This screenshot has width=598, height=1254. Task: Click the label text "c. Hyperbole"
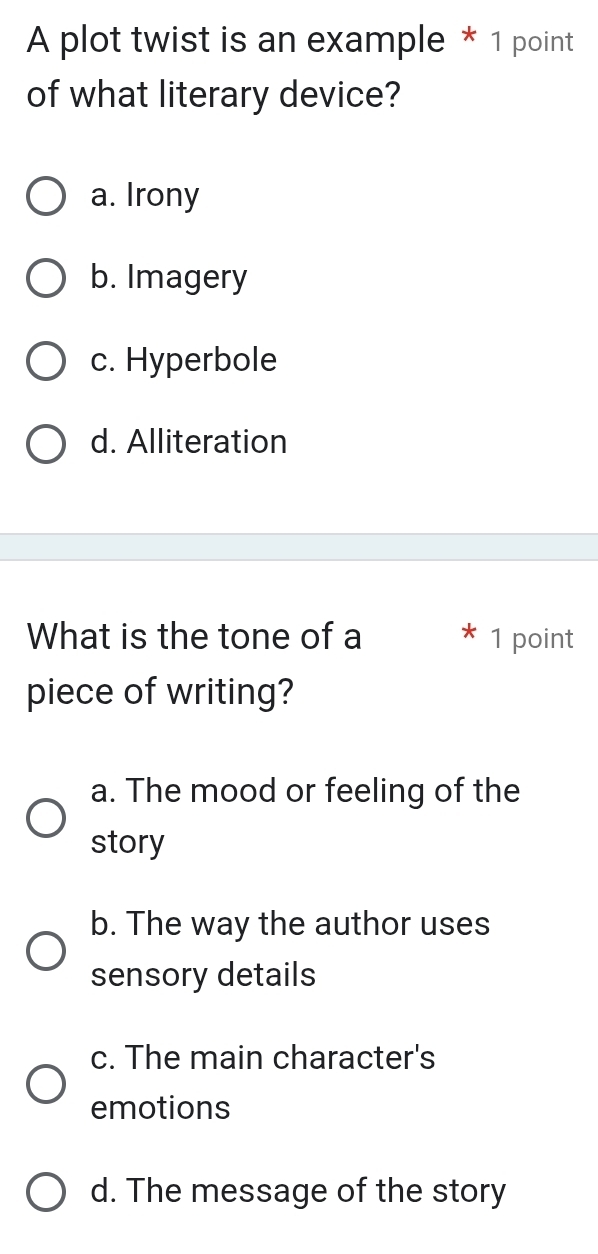coord(183,361)
